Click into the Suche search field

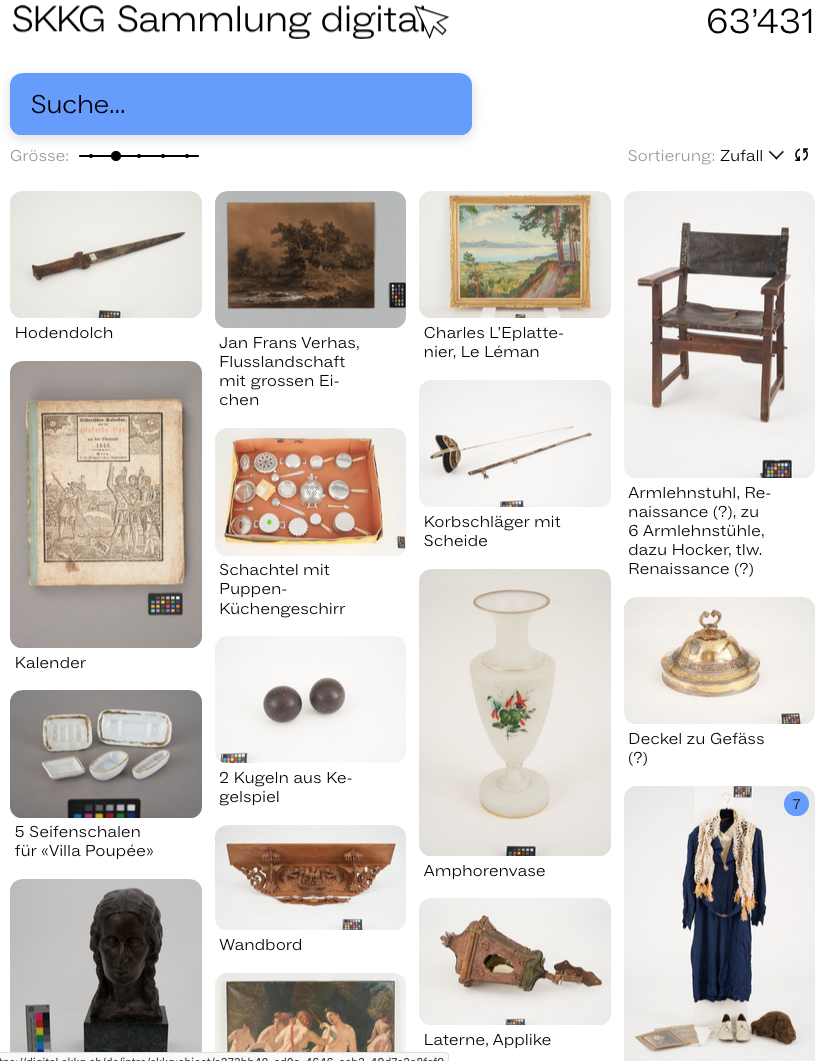[241, 104]
